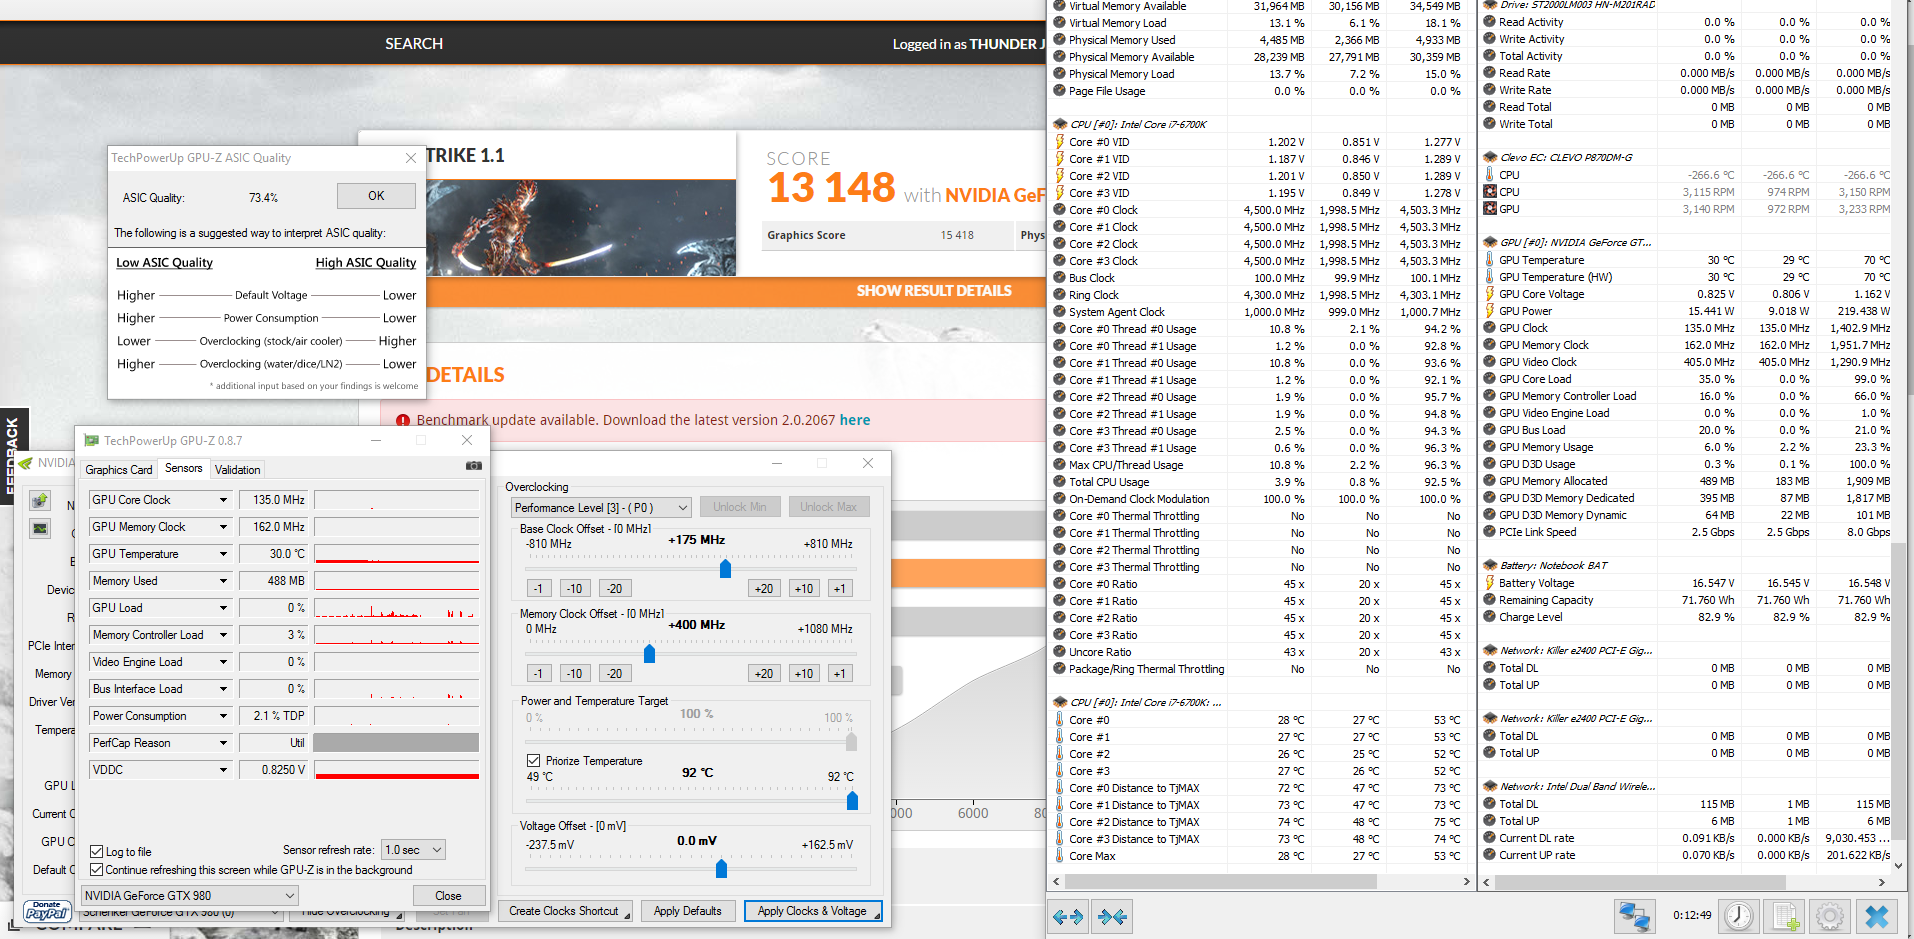This screenshot has height=939, width=1914.
Task: Open NVIDIA GeForce GTX 980 GPU selector
Action: tap(189, 896)
